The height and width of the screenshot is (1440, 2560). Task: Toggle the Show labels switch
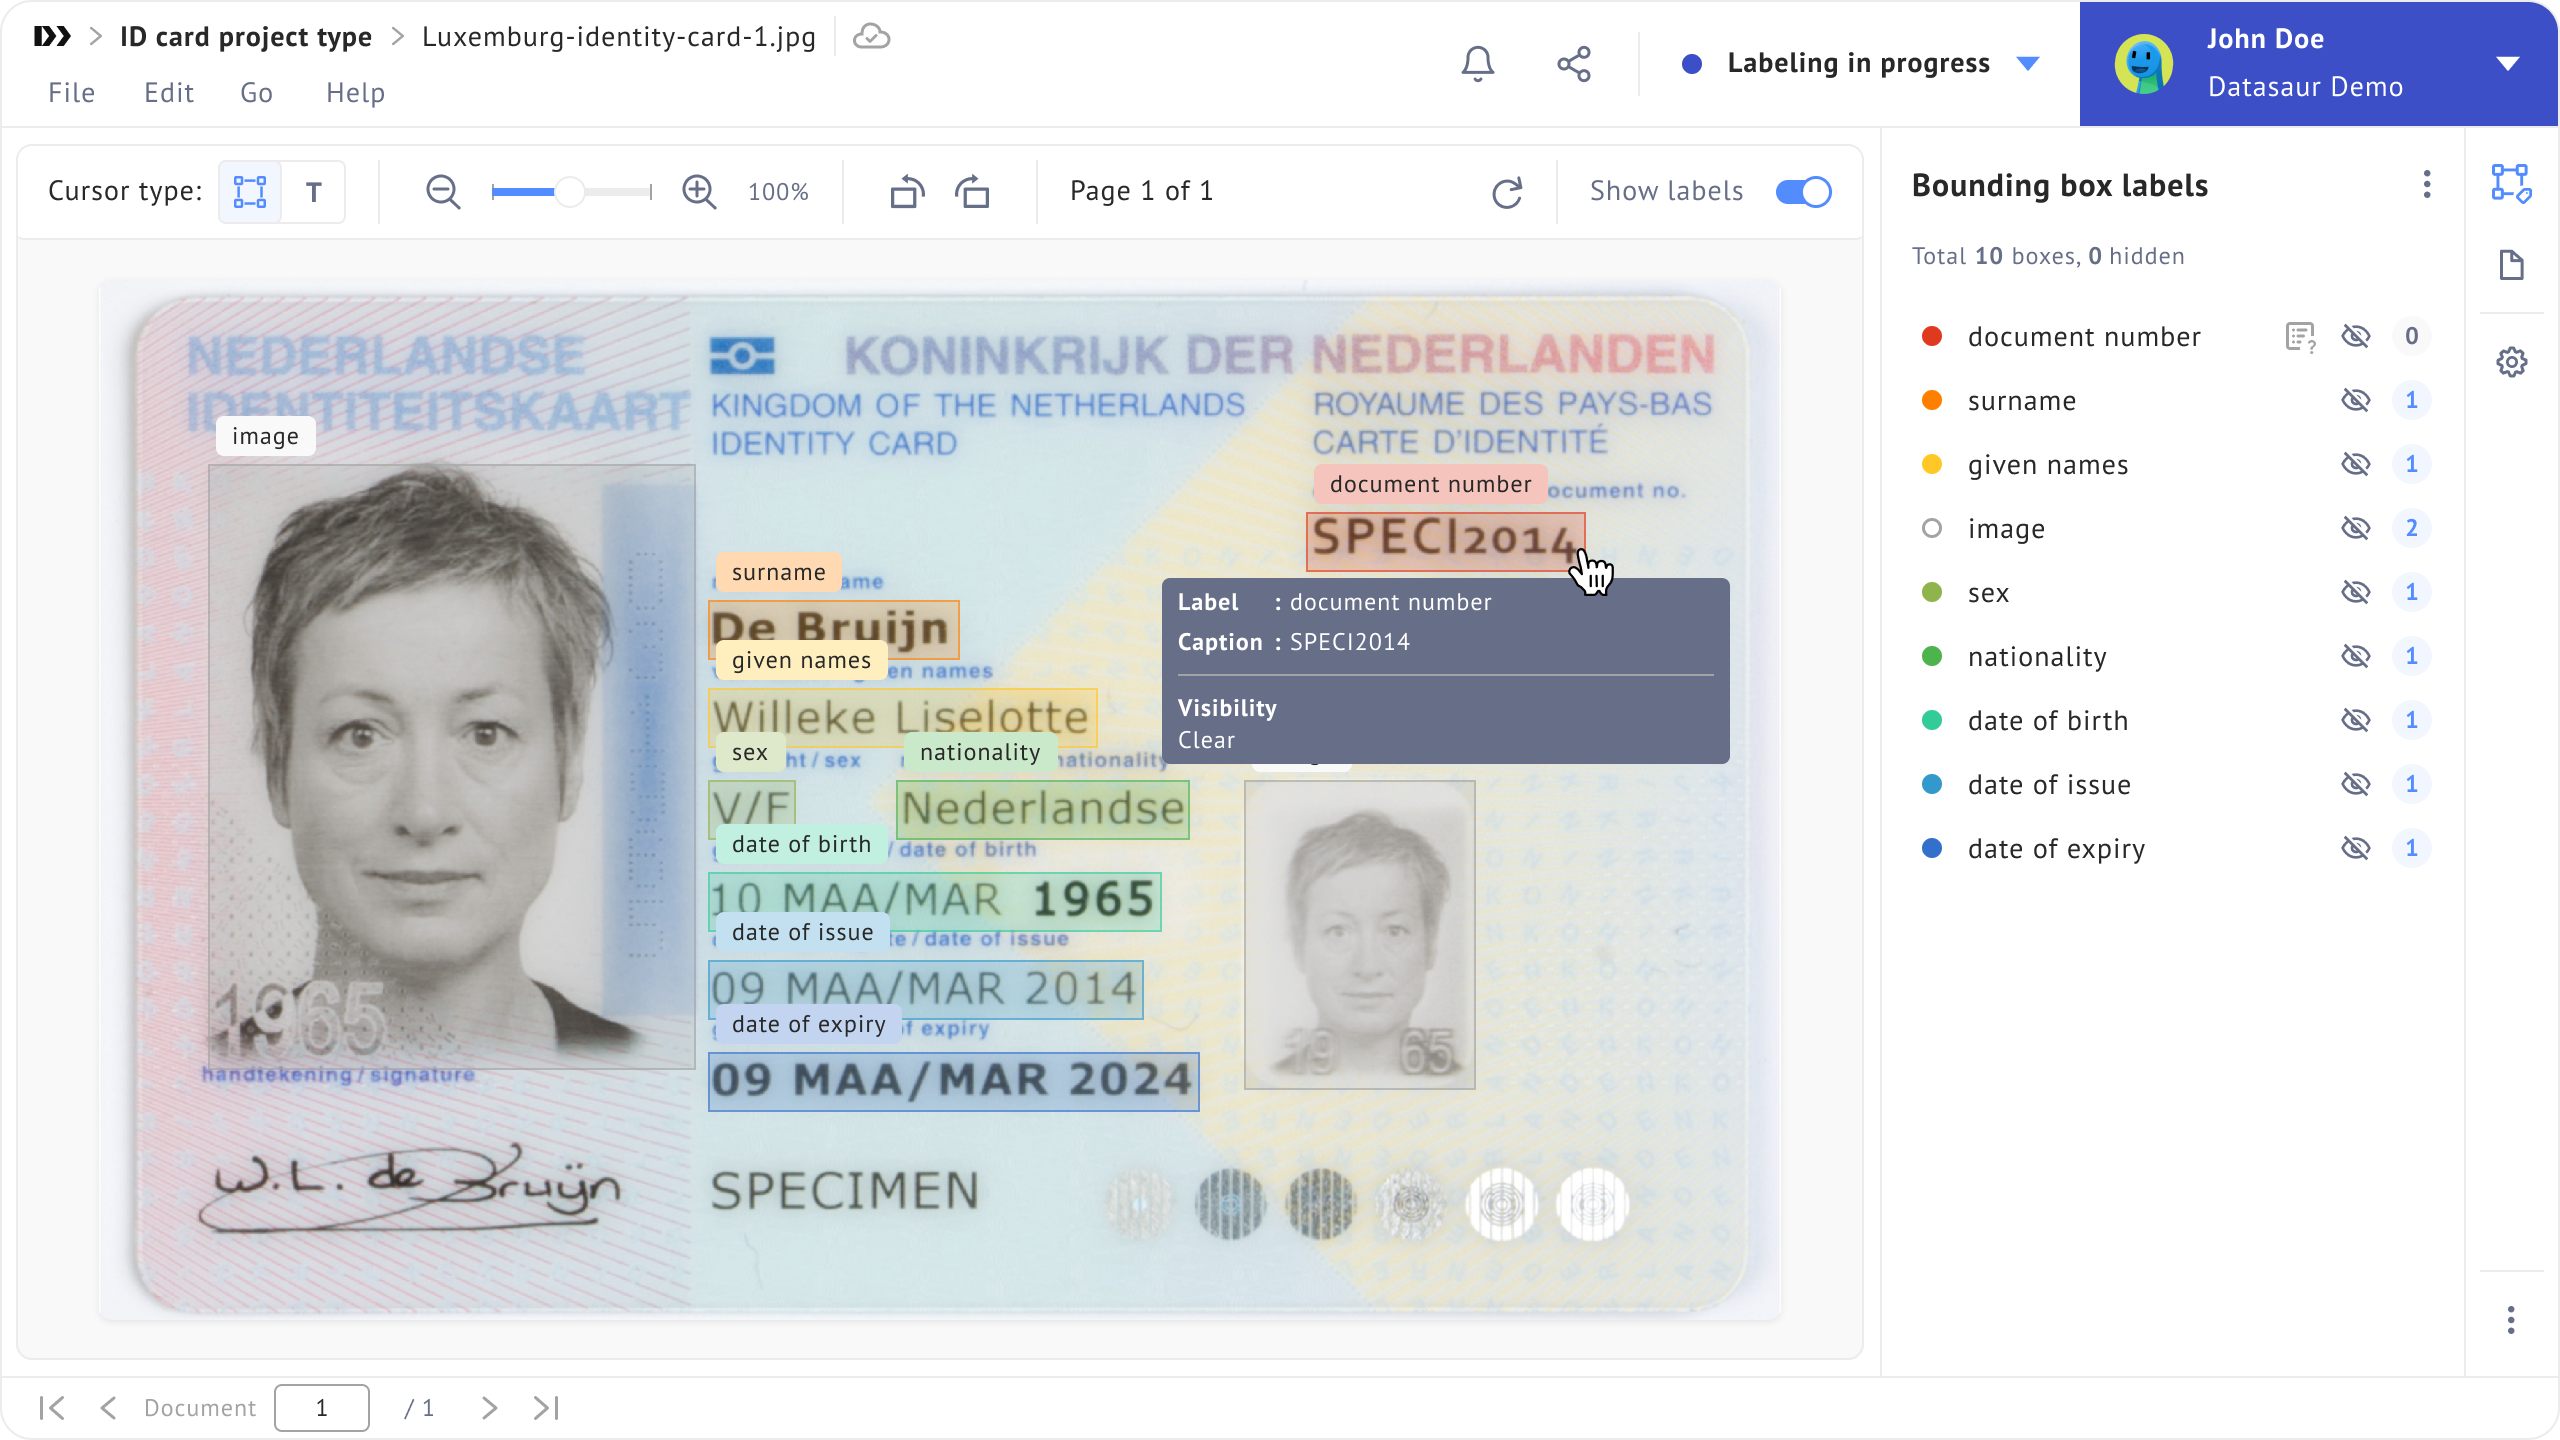coord(1803,191)
